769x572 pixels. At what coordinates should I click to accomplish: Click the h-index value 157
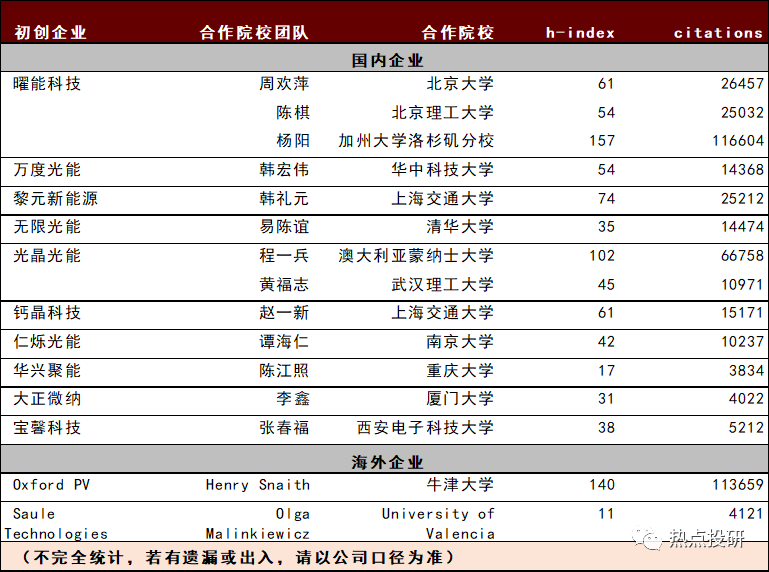click(x=602, y=141)
